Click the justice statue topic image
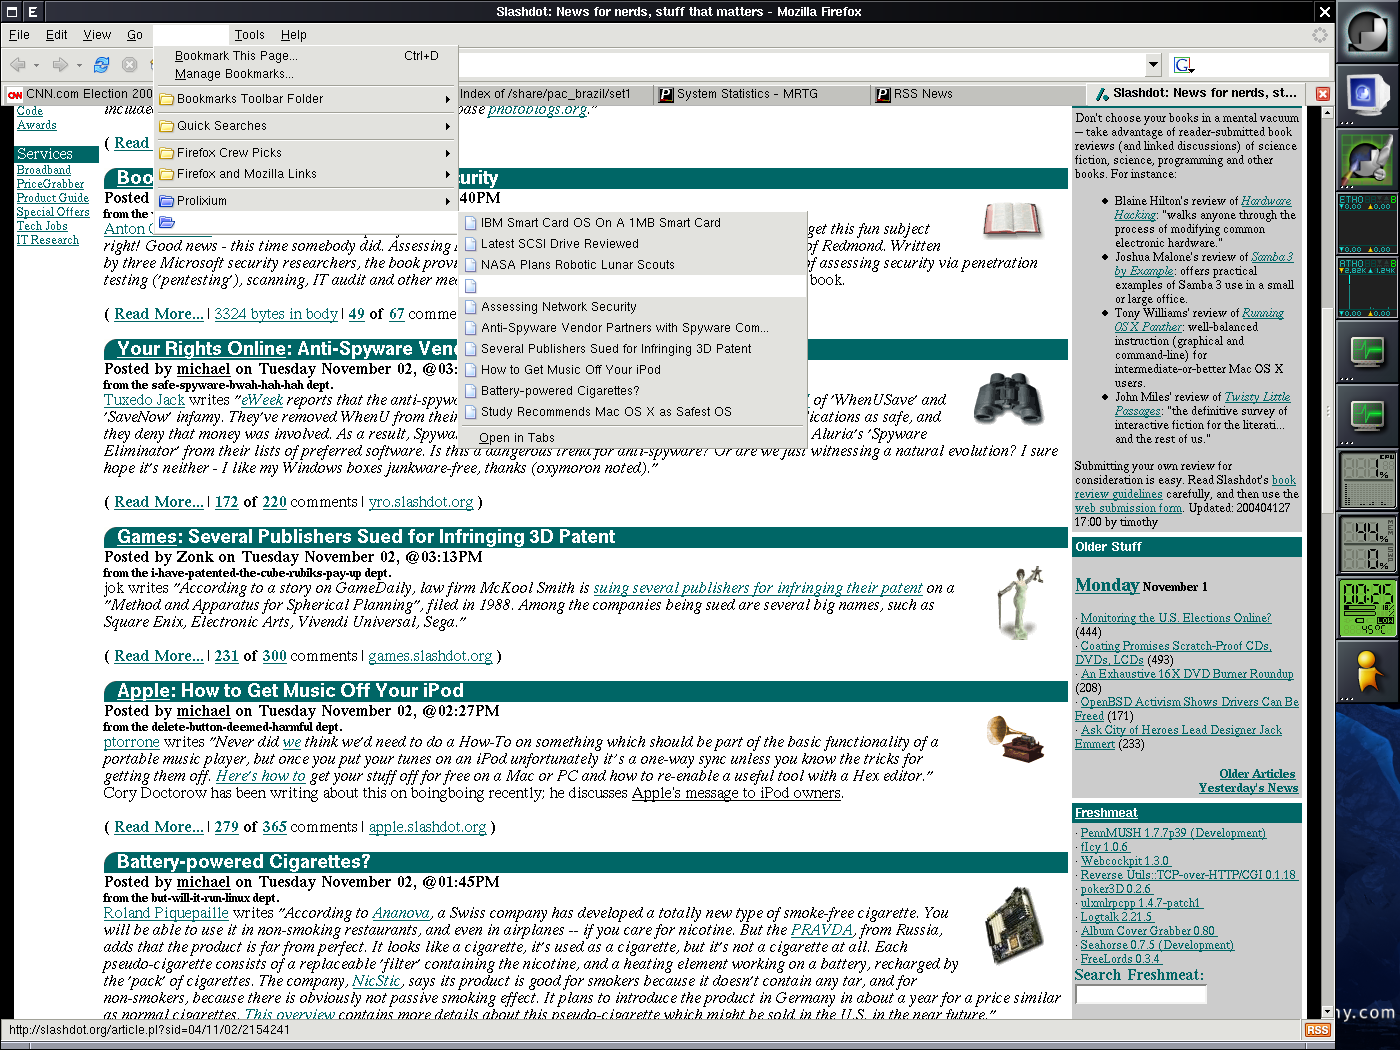The height and width of the screenshot is (1050, 1400). coord(1020,602)
